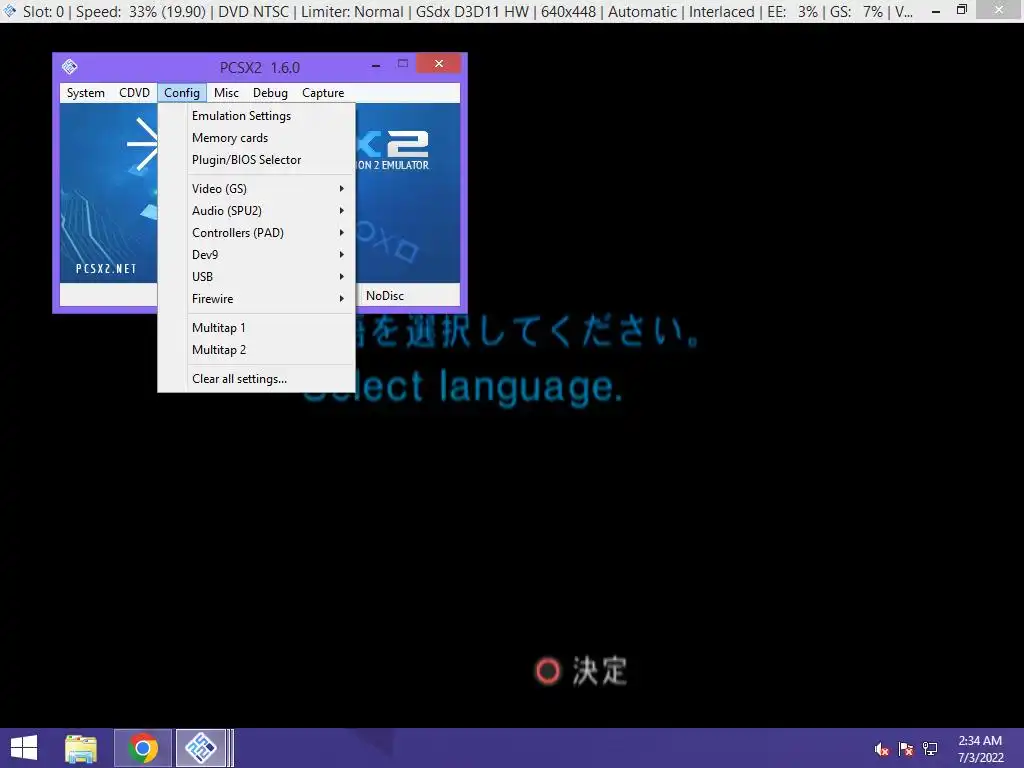Open the Misc menu
This screenshot has height=768, width=1024.
point(226,93)
